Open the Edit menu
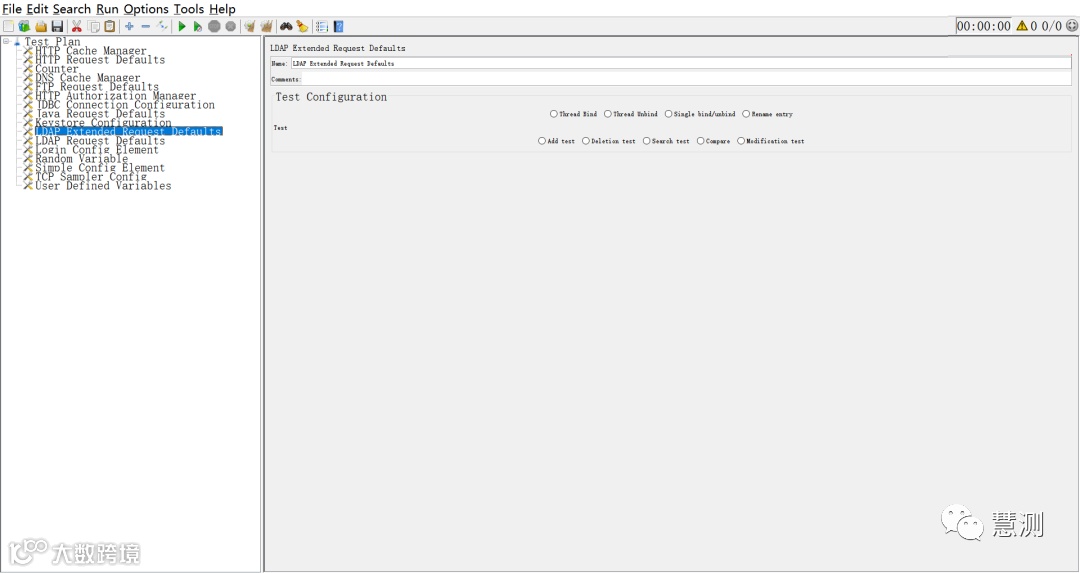Screen dimensions: 1080x573 click(37, 9)
